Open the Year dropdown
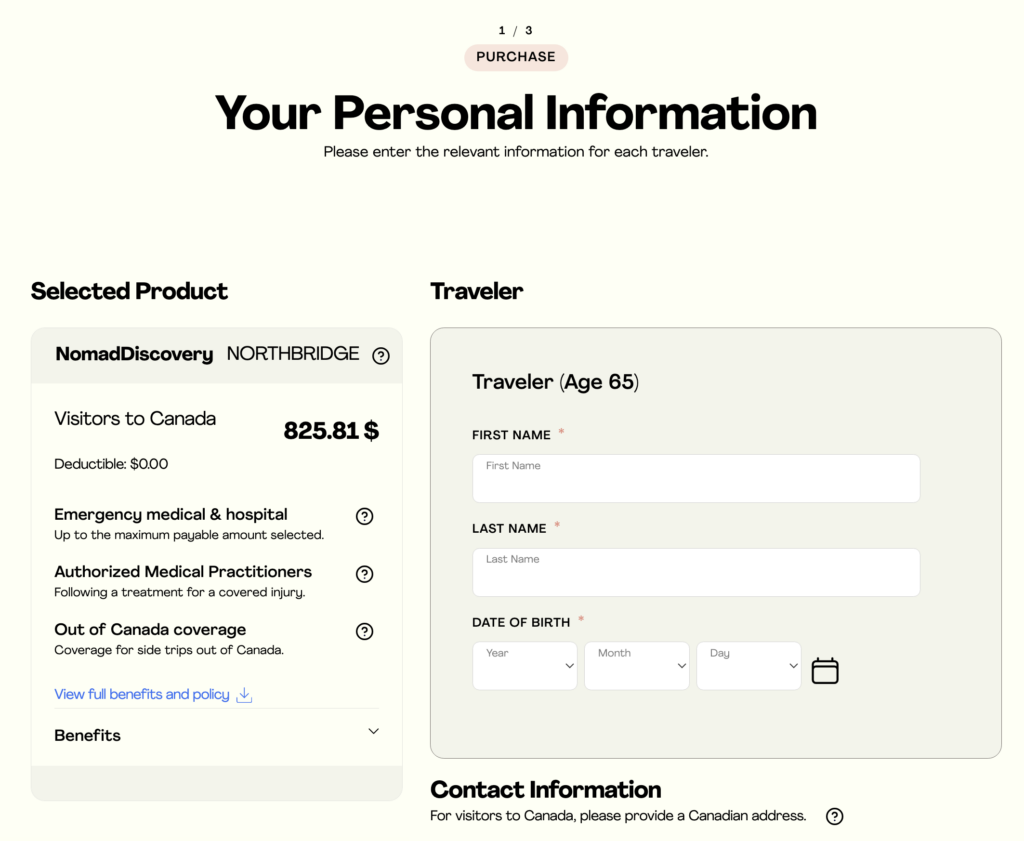Image resolution: width=1024 pixels, height=841 pixels. click(525, 666)
